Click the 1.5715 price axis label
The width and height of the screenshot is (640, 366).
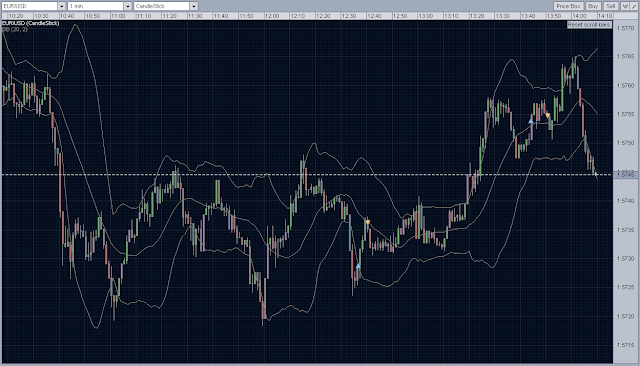tap(625, 345)
